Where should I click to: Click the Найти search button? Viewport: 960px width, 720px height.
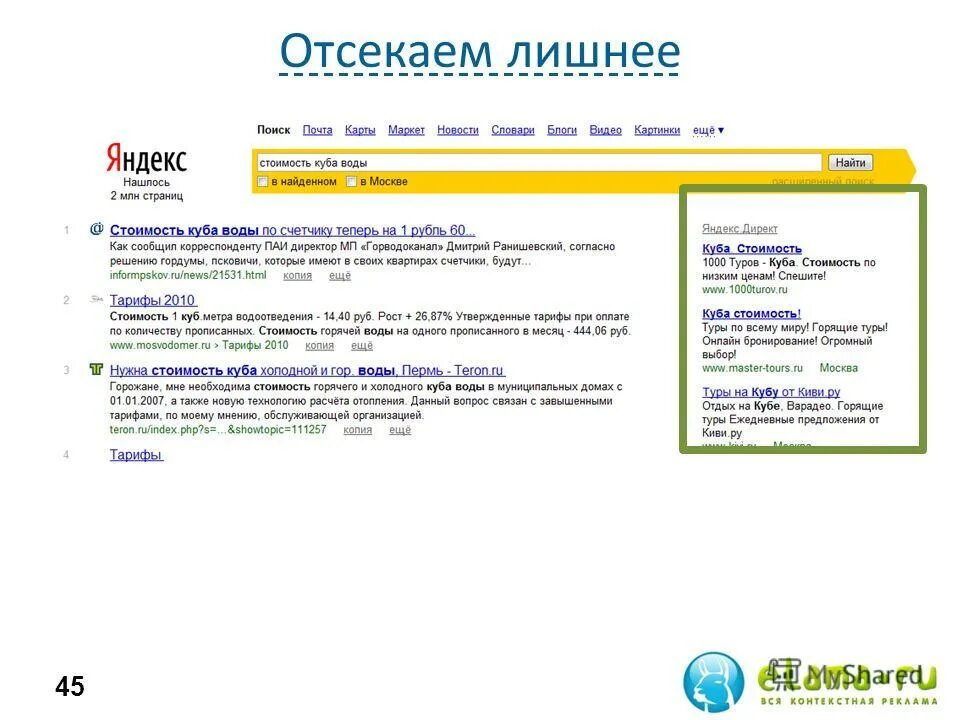[x=850, y=163]
